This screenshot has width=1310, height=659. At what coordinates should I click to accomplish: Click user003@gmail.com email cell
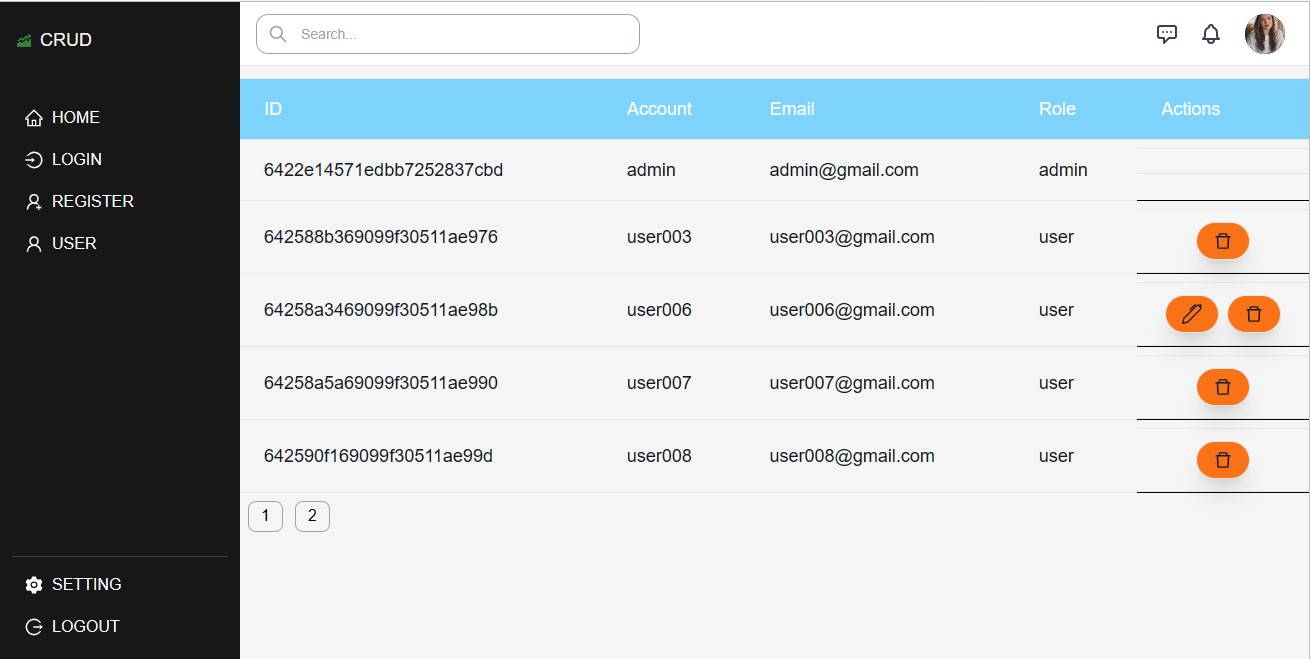pyautogui.click(x=852, y=237)
